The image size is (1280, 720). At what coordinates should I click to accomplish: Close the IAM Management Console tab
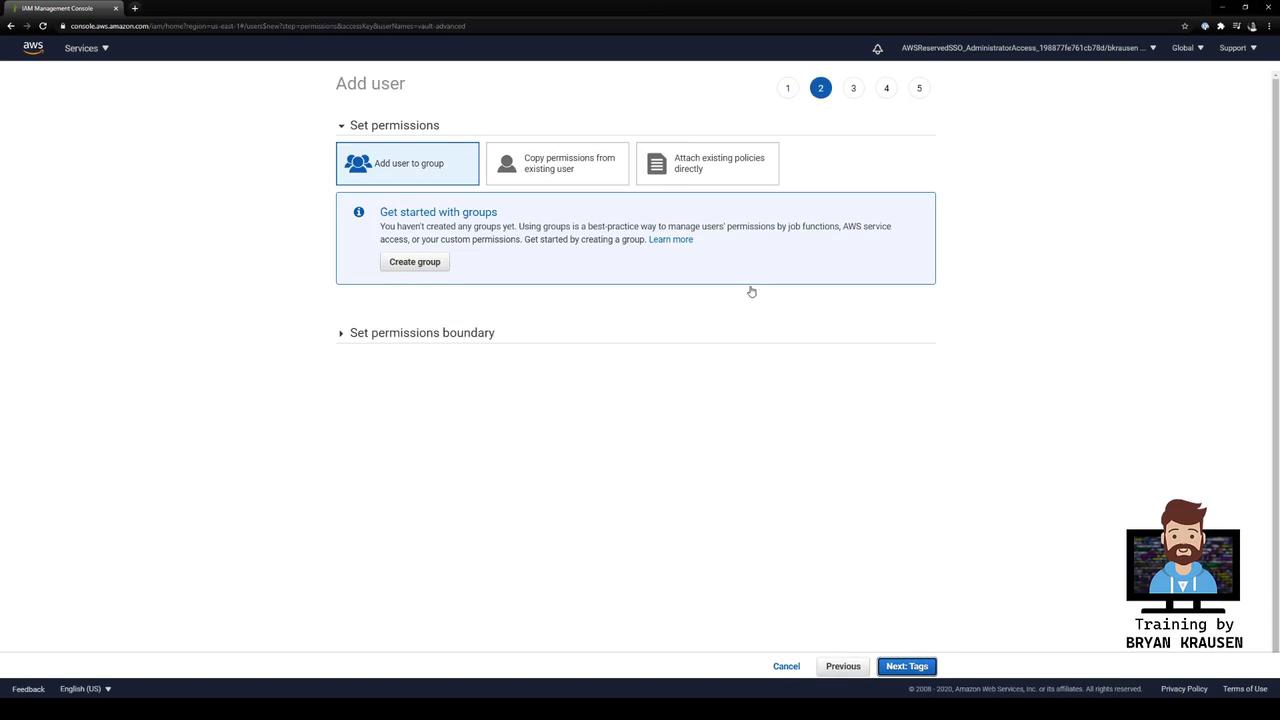tap(115, 8)
